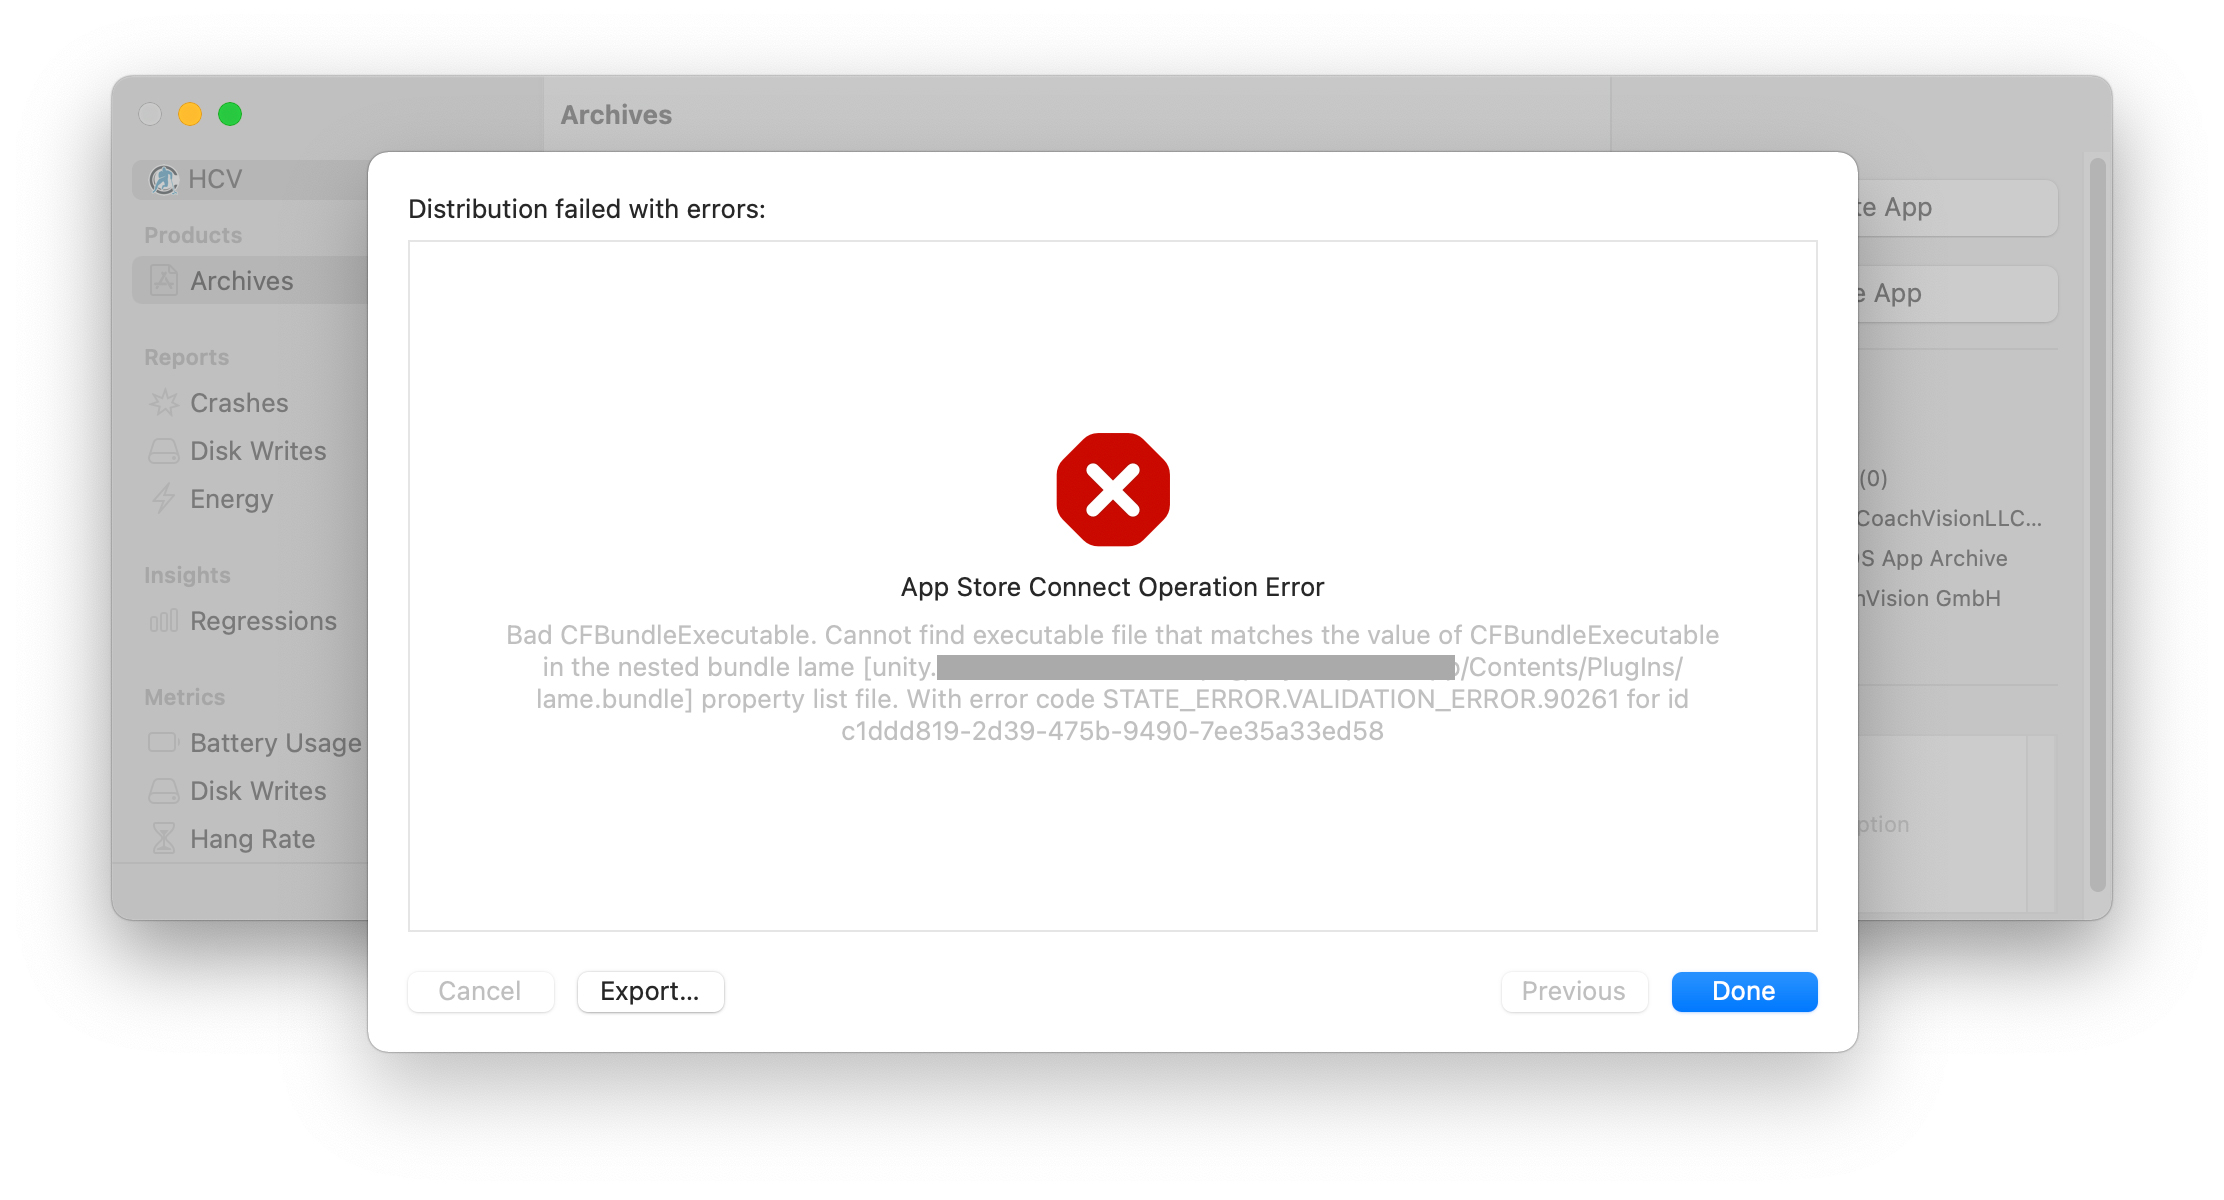This screenshot has width=2224, height=1200.
Task: Select Crashes in the Reports section
Action: [x=239, y=403]
